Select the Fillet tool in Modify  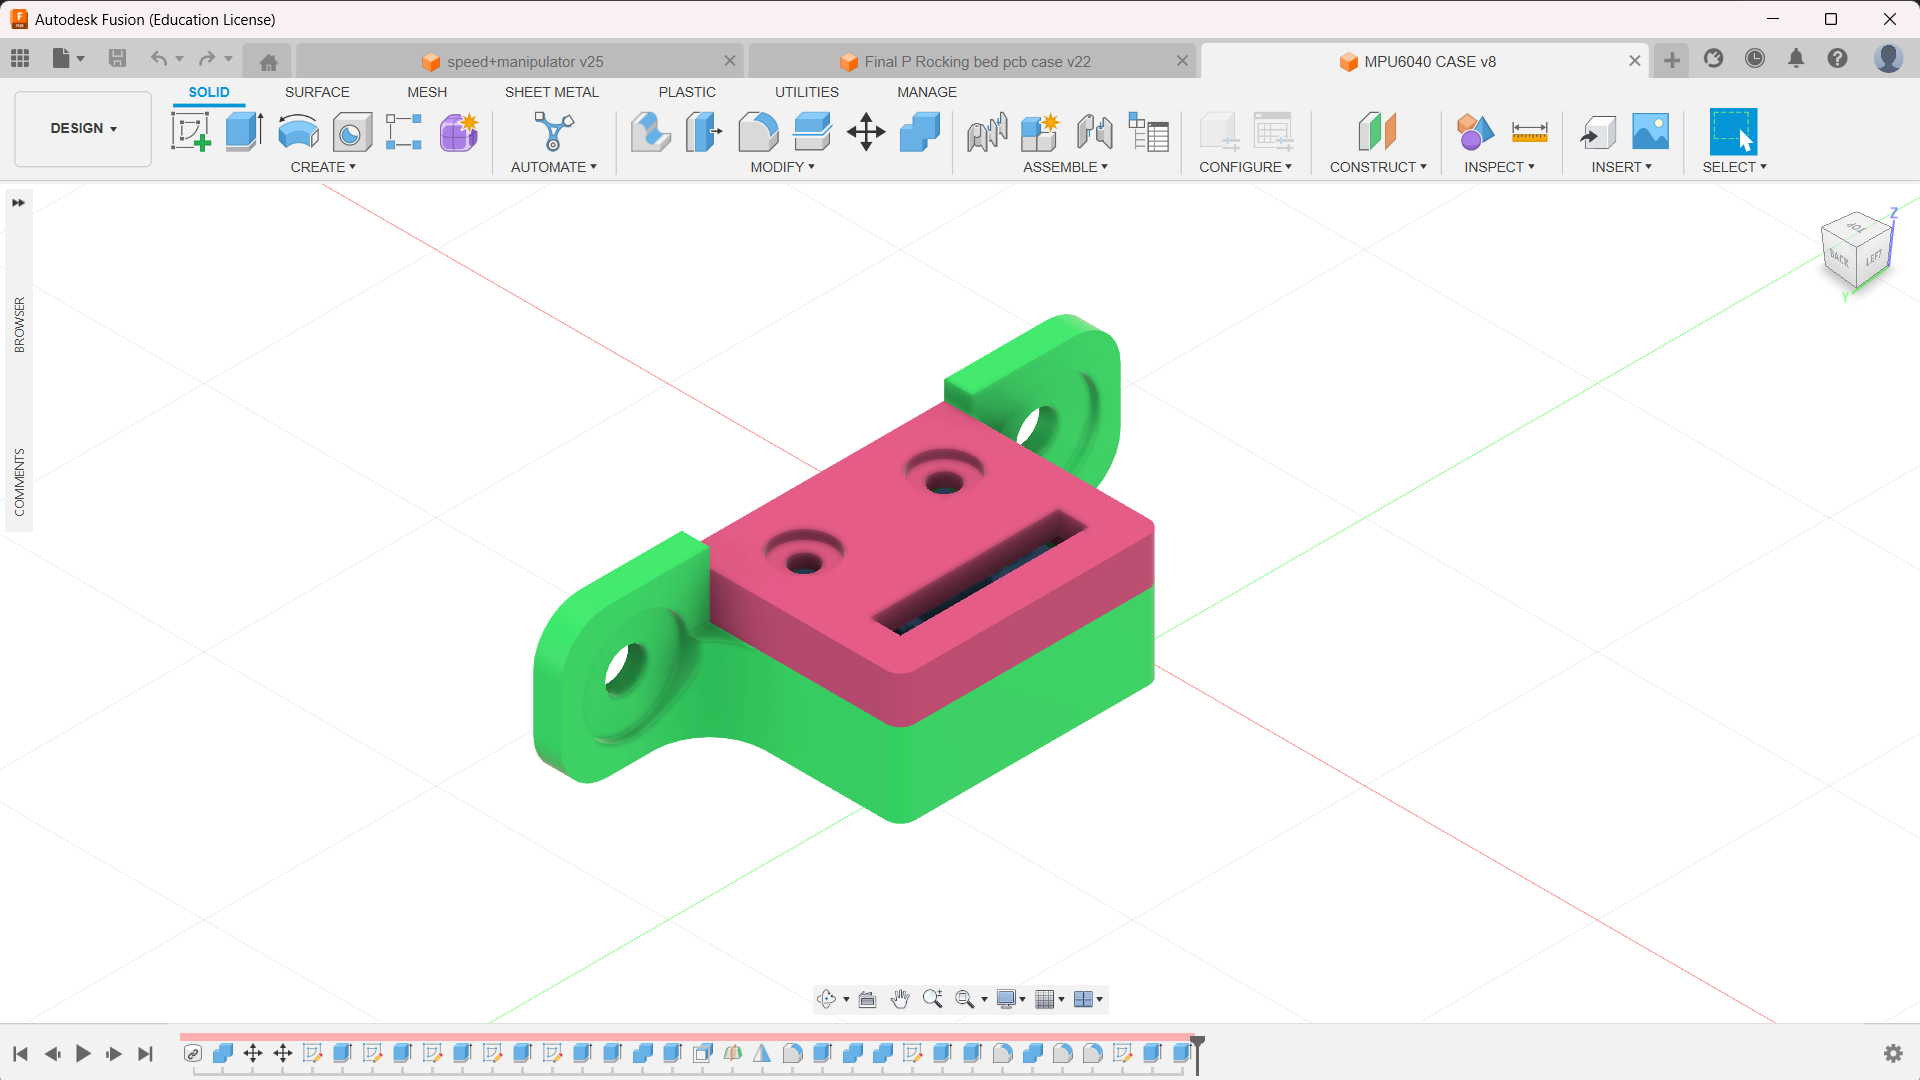(758, 132)
